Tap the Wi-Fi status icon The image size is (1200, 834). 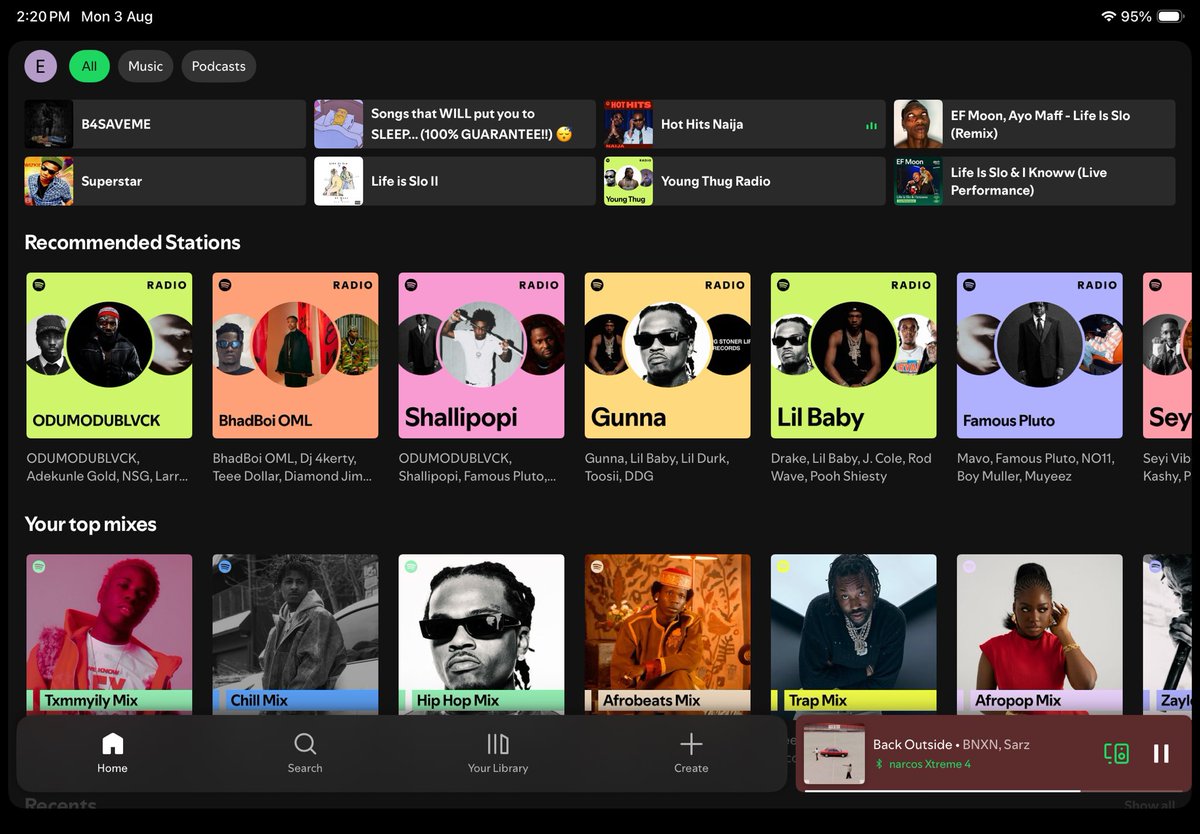[1108, 17]
